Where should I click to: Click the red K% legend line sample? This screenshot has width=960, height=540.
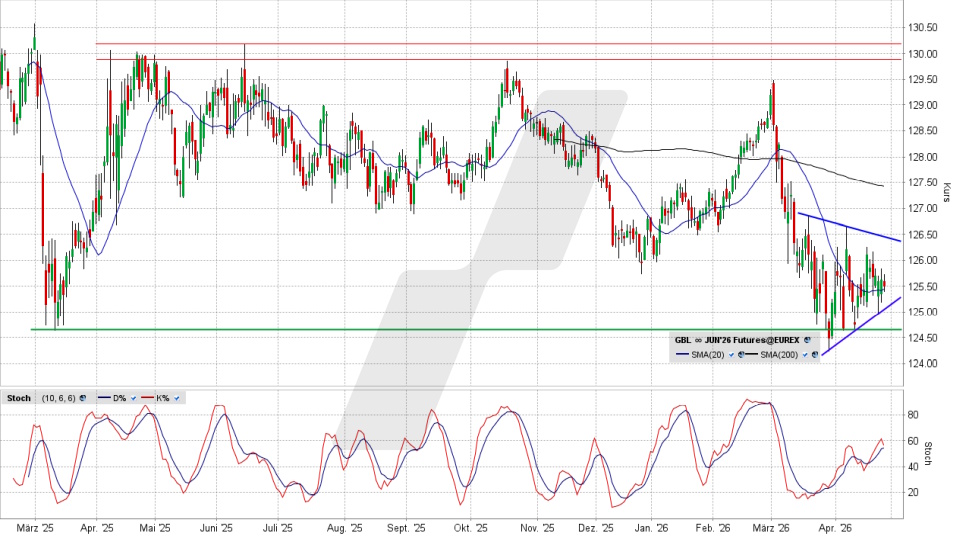click(146, 398)
